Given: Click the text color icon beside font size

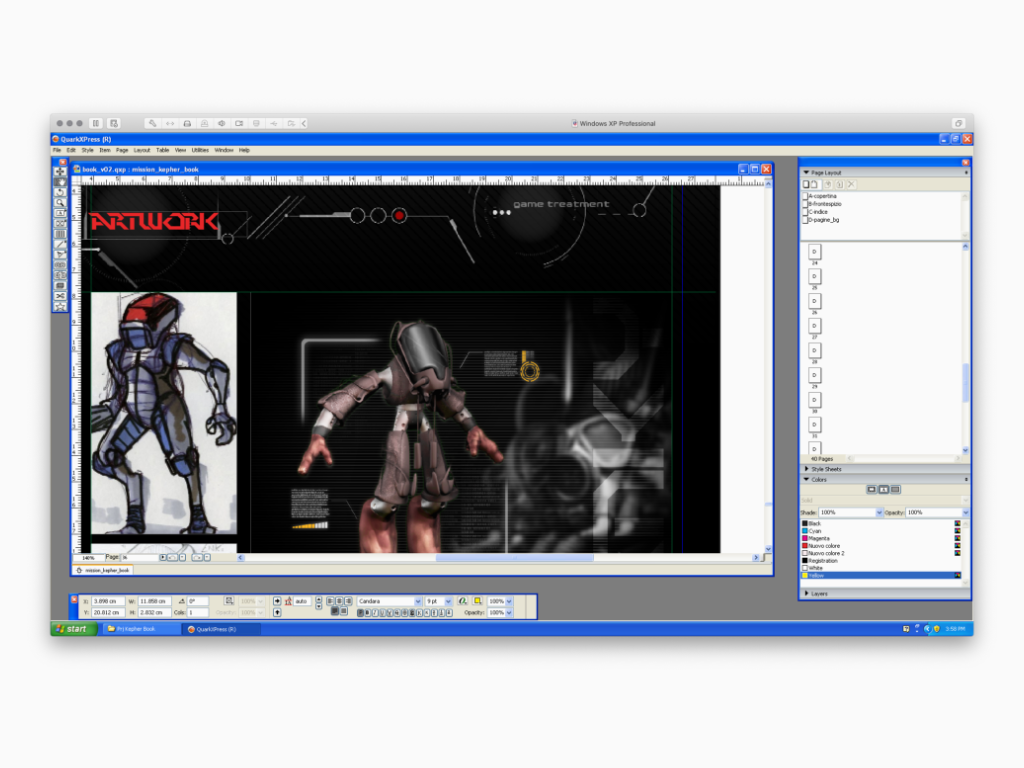Looking at the screenshot, I should coord(462,601).
